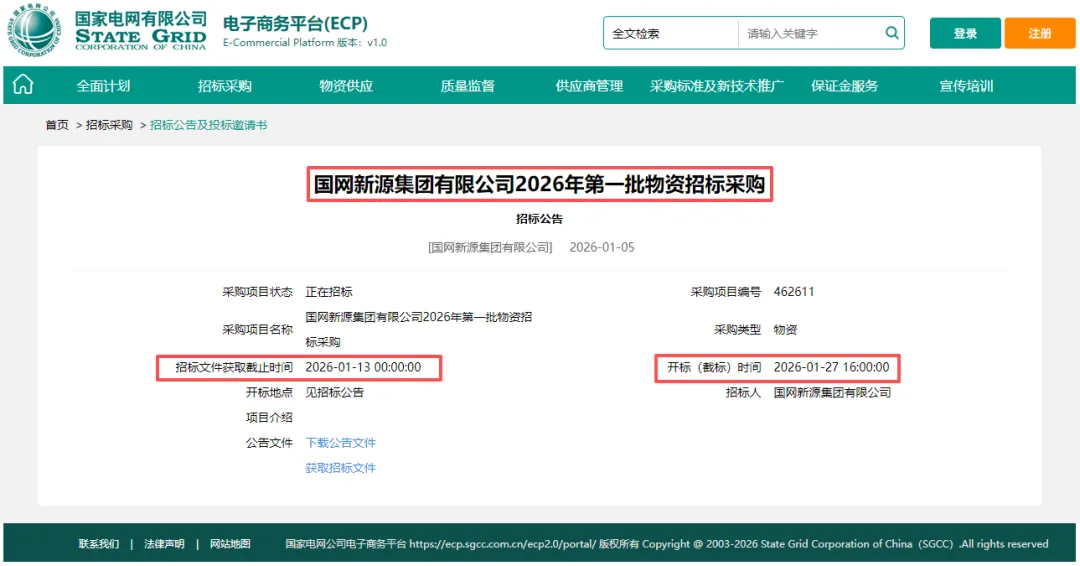Click the project number 462611
1080x566 pixels.
point(793,292)
